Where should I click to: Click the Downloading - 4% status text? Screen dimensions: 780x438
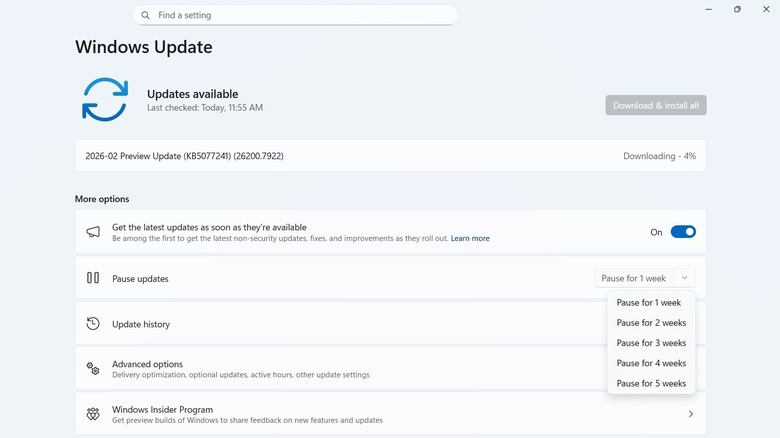tap(659, 156)
